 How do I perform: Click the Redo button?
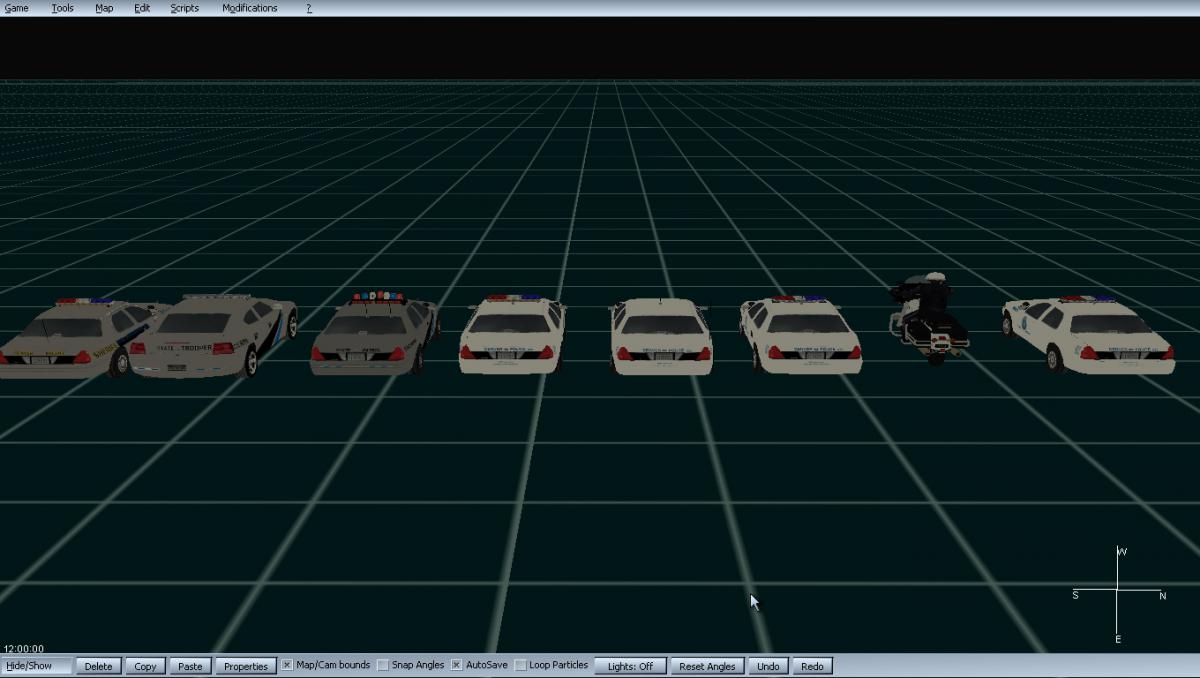tap(812, 666)
